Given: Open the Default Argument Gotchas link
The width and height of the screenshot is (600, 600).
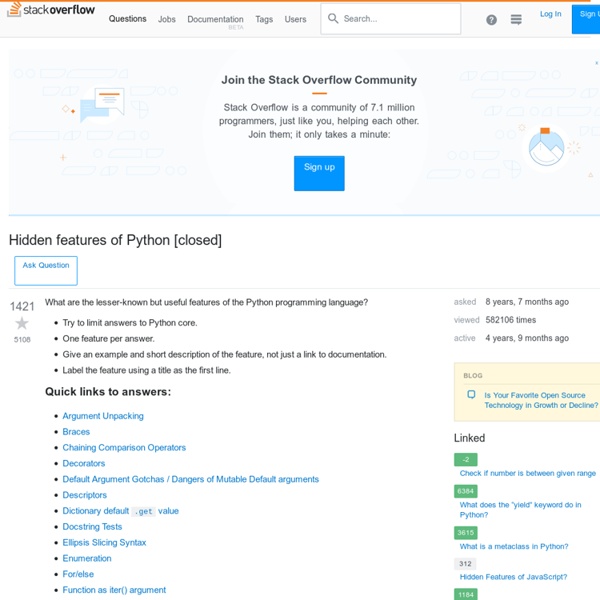Looking at the screenshot, I should tap(191, 479).
